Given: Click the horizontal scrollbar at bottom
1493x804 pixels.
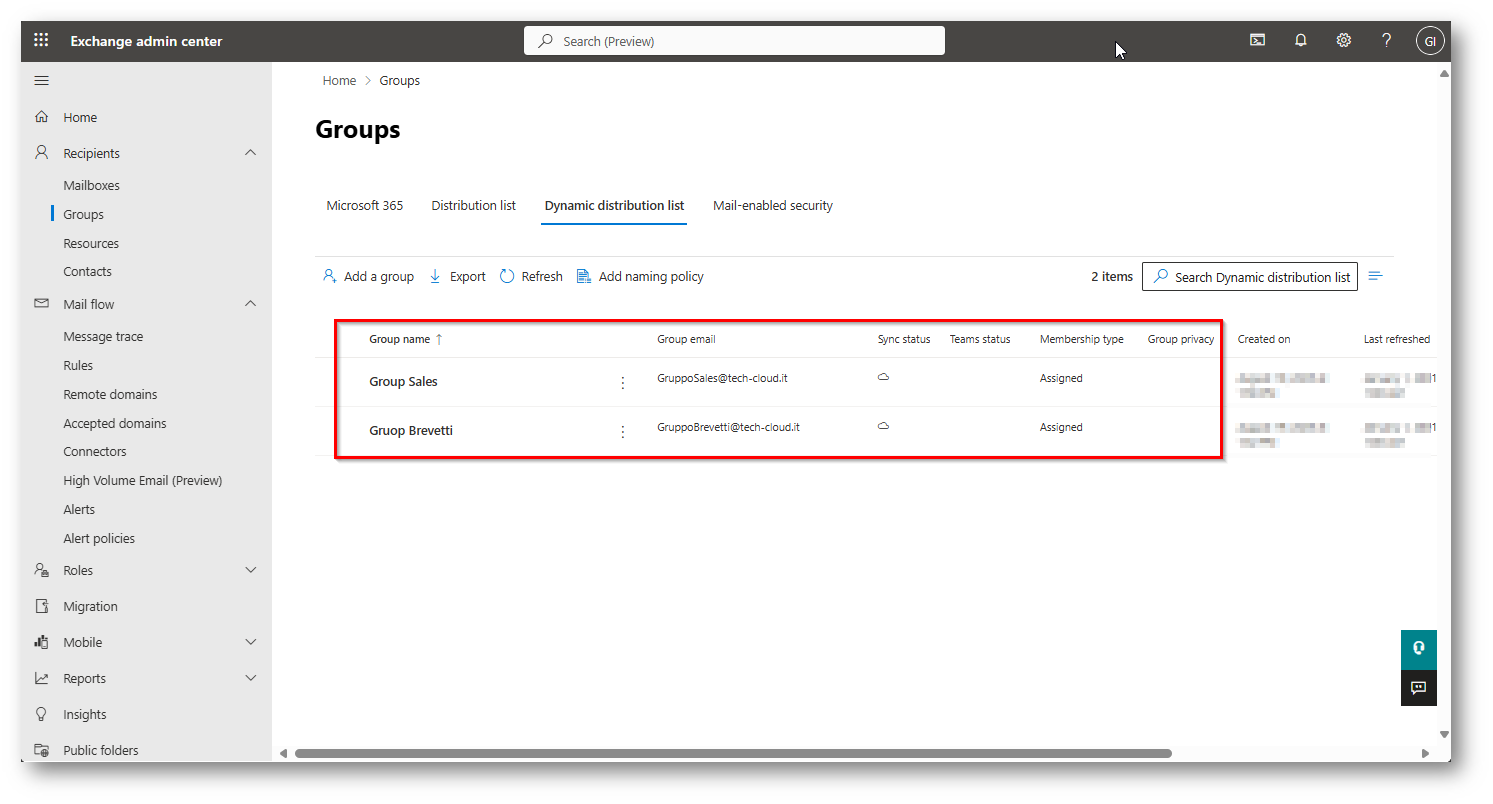Looking at the screenshot, I should click(x=732, y=753).
